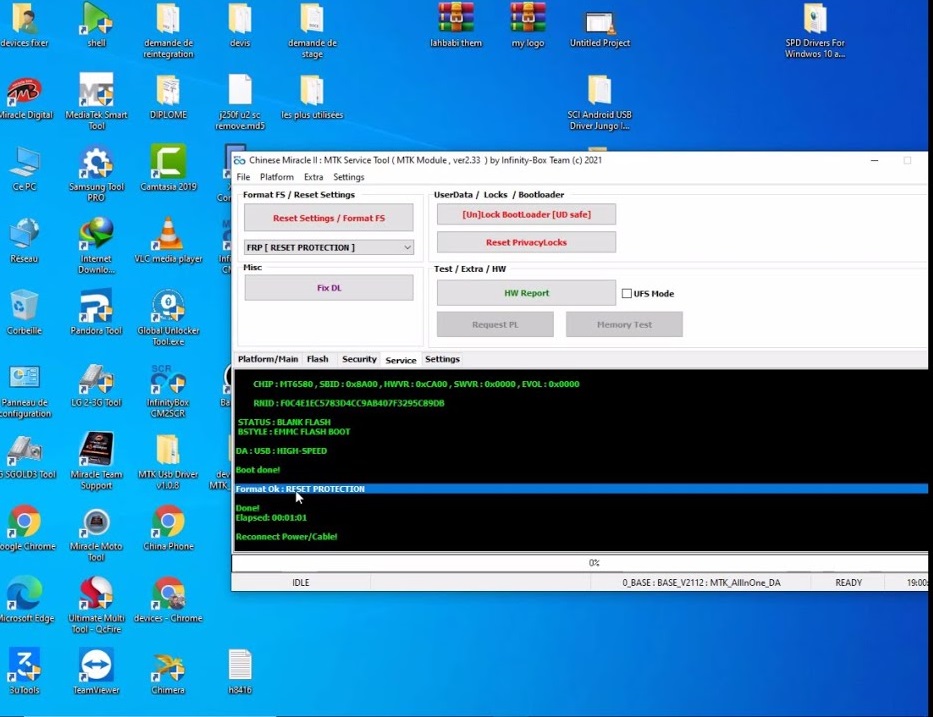Open the Pandora Tool desktop icon
Viewport: 933px width, 717px height.
(x=96, y=307)
